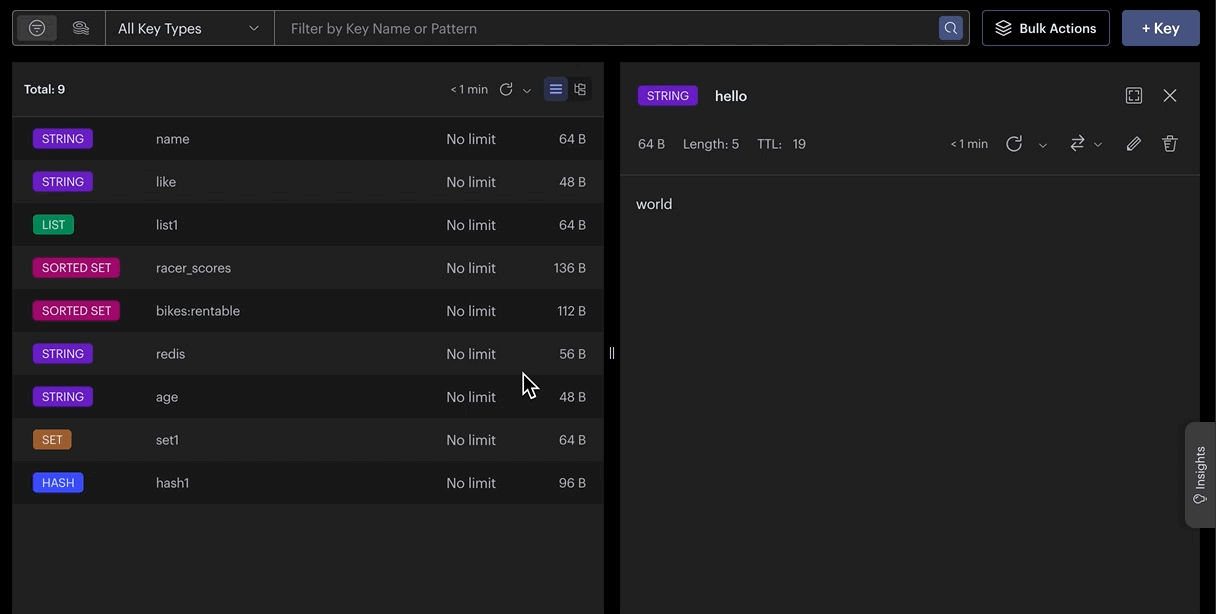This screenshot has width=1216, height=614.
Task: Open Bulk Actions
Action: (x=1046, y=28)
